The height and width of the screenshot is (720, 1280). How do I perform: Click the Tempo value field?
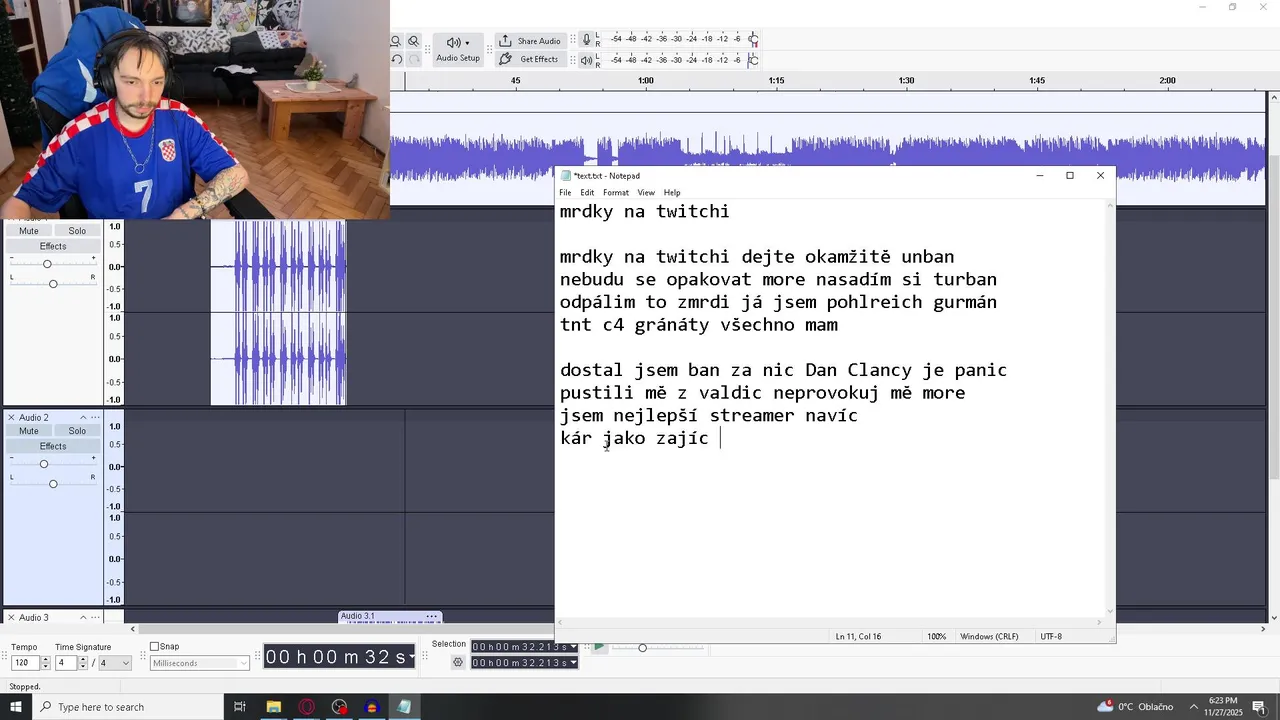click(25, 663)
